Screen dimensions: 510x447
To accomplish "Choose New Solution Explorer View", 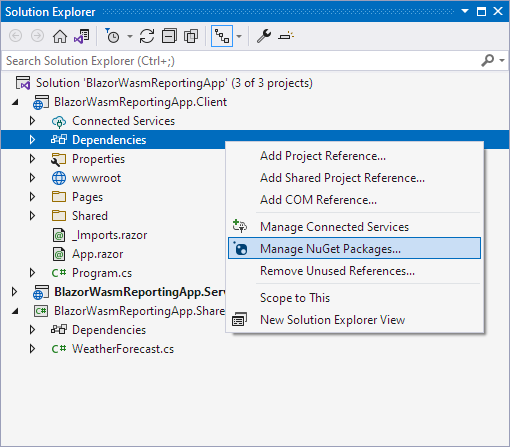I will coord(354,320).
